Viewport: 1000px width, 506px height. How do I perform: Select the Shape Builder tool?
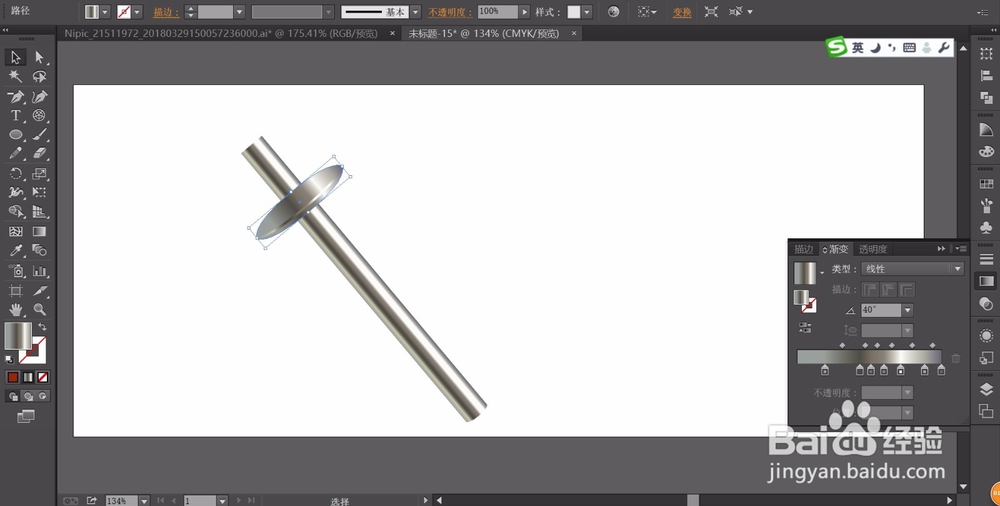[x=15, y=212]
